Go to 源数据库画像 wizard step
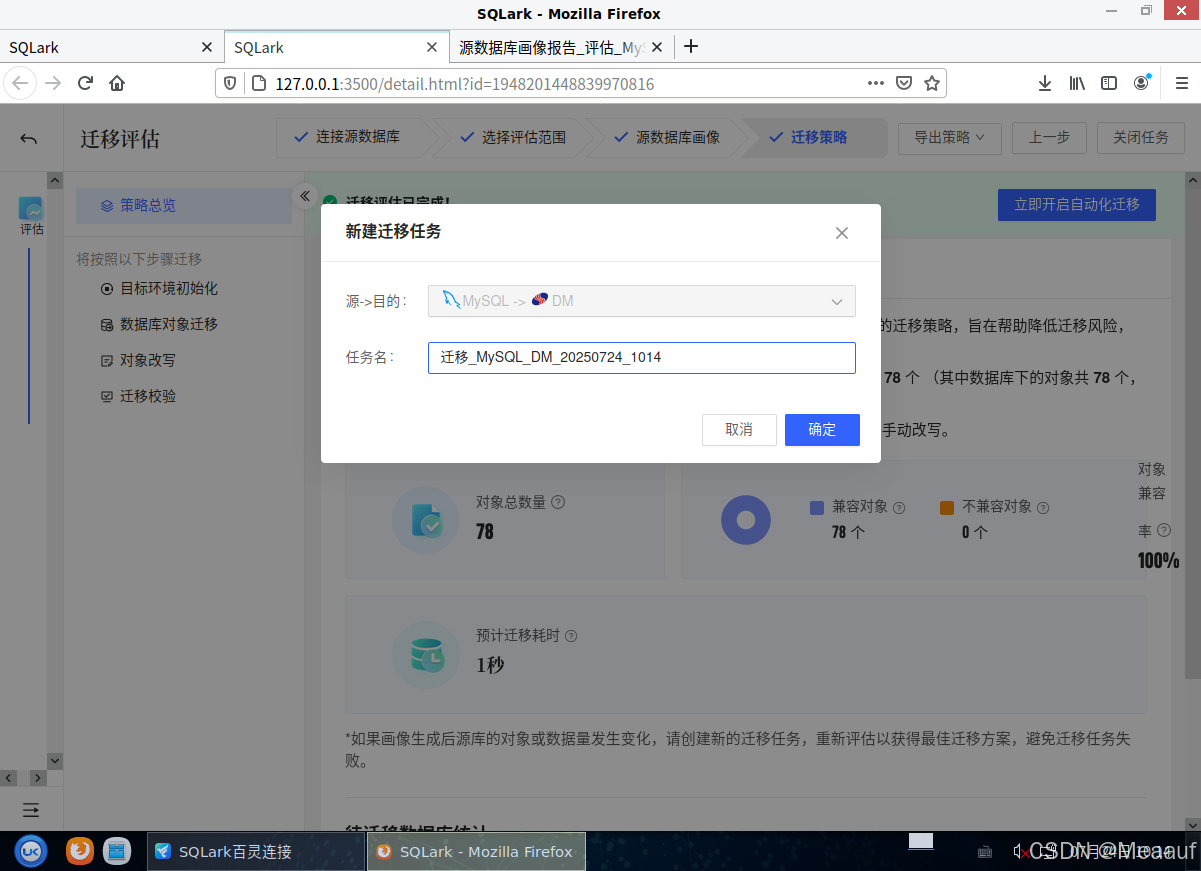This screenshot has height=871, width=1201. tap(667, 138)
